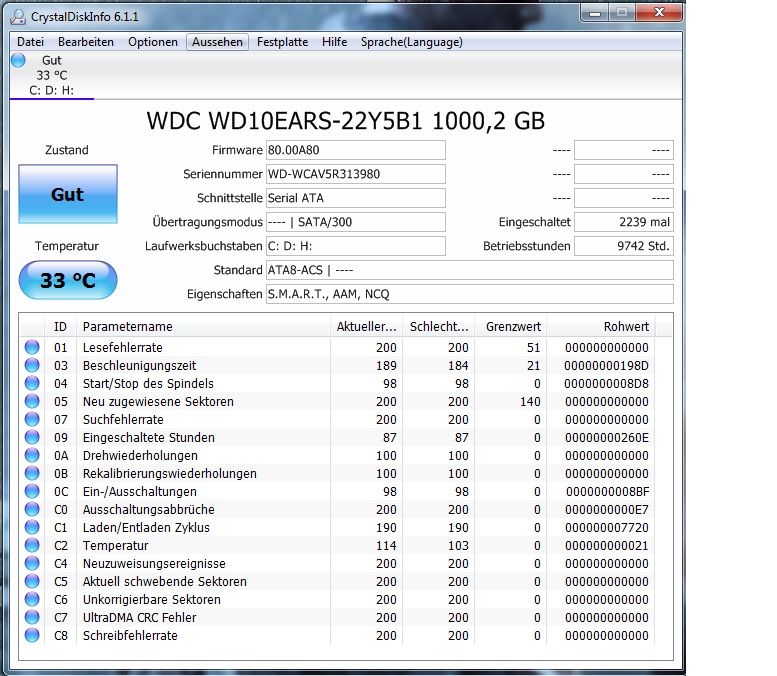This screenshot has height=676, width=777.
Task: Click the blue disk status orb above Gut
Action: click(18, 60)
